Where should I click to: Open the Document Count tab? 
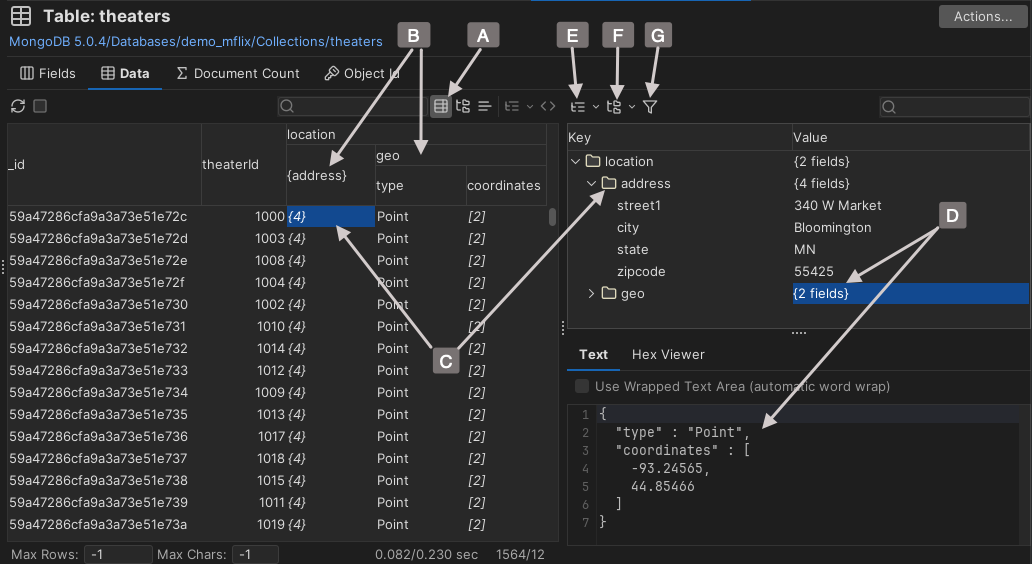click(x=238, y=73)
